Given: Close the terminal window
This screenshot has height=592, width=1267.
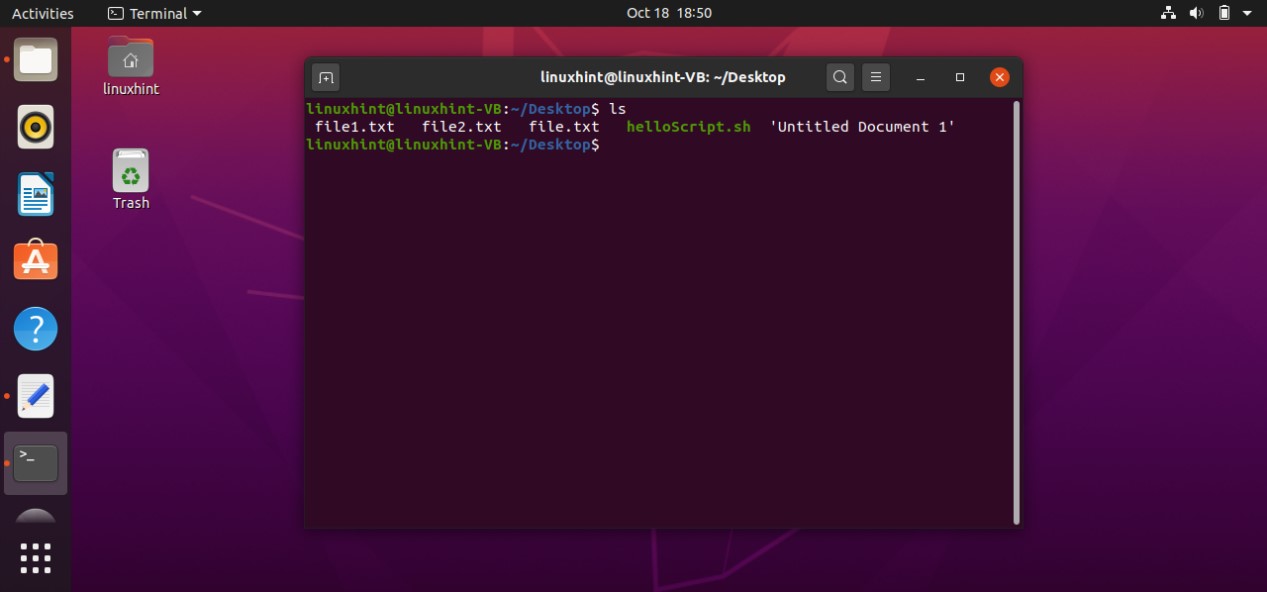Looking at the screenshot, I should [999, 77].
